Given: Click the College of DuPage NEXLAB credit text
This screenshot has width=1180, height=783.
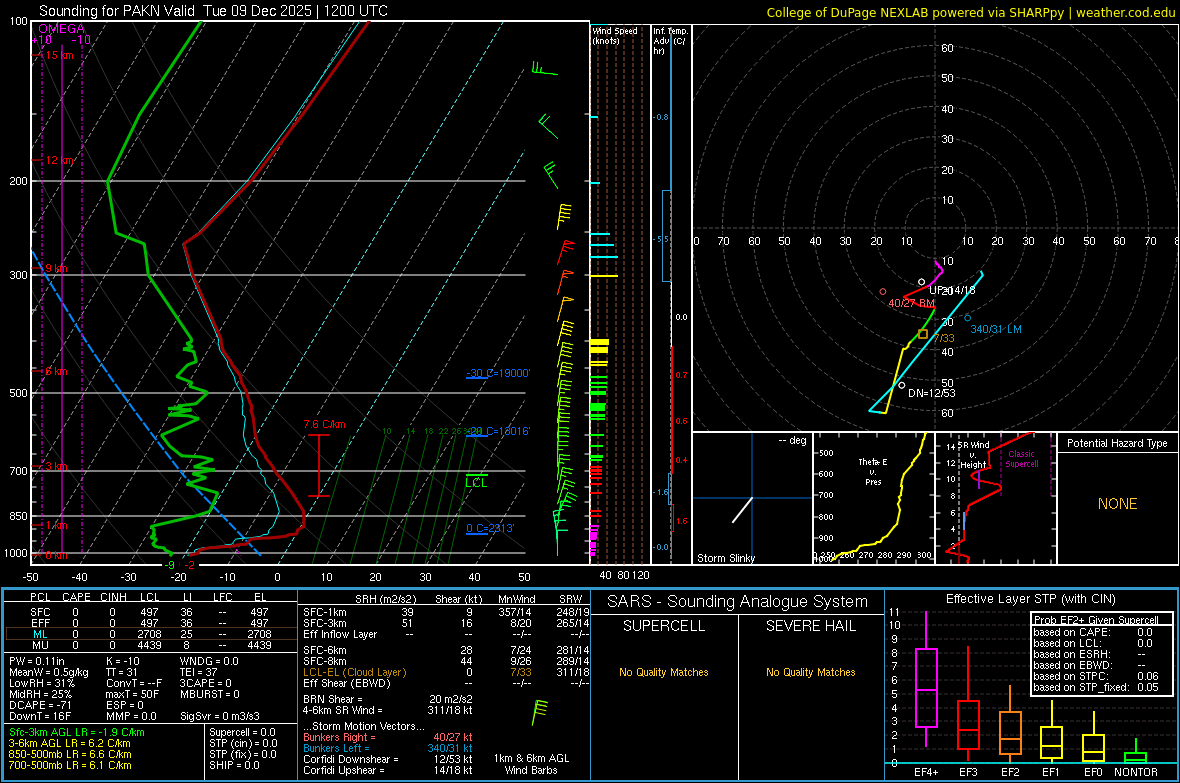Looking at the screenshot, I should (970, 12).
